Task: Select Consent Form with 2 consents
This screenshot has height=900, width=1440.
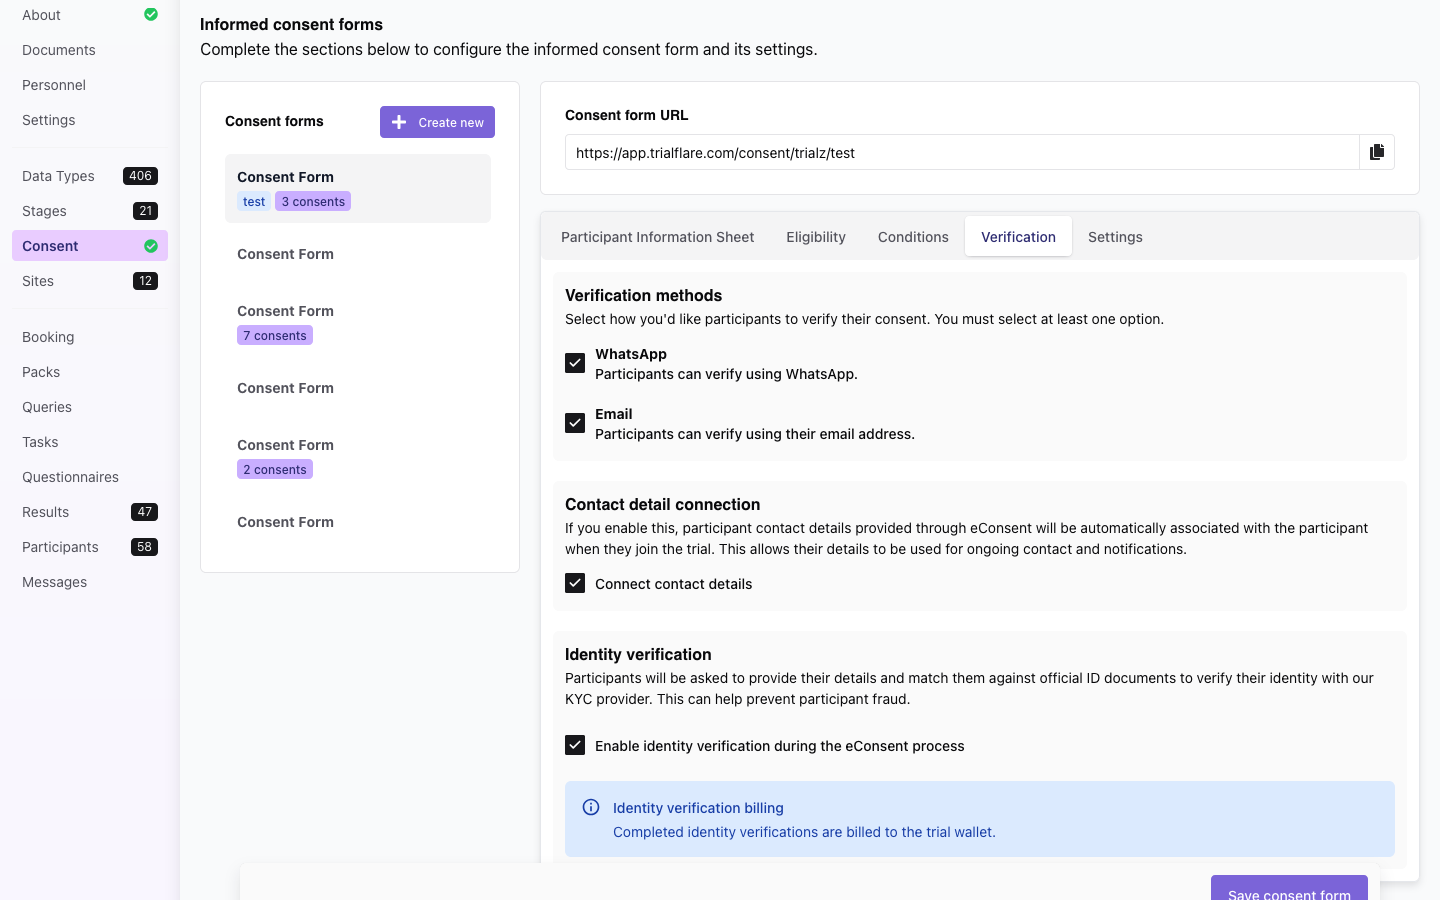Action: point(358,456)
